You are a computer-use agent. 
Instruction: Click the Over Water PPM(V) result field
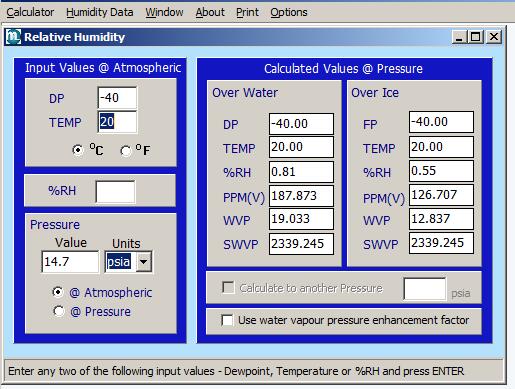click(x=301, y=196)
